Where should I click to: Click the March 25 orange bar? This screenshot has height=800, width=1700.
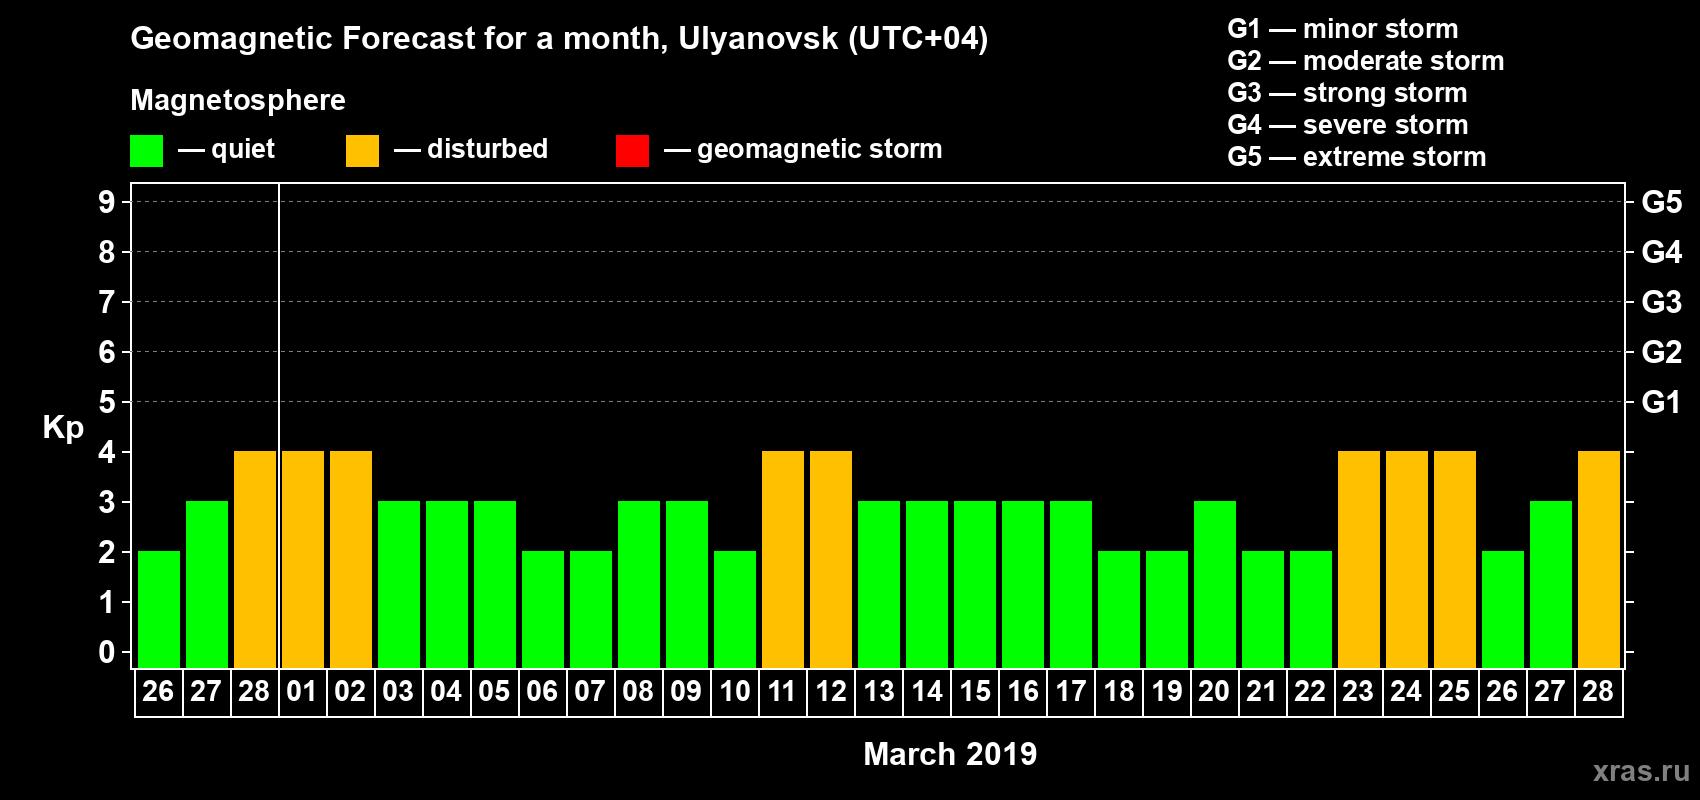click(x=1455, y=559)
